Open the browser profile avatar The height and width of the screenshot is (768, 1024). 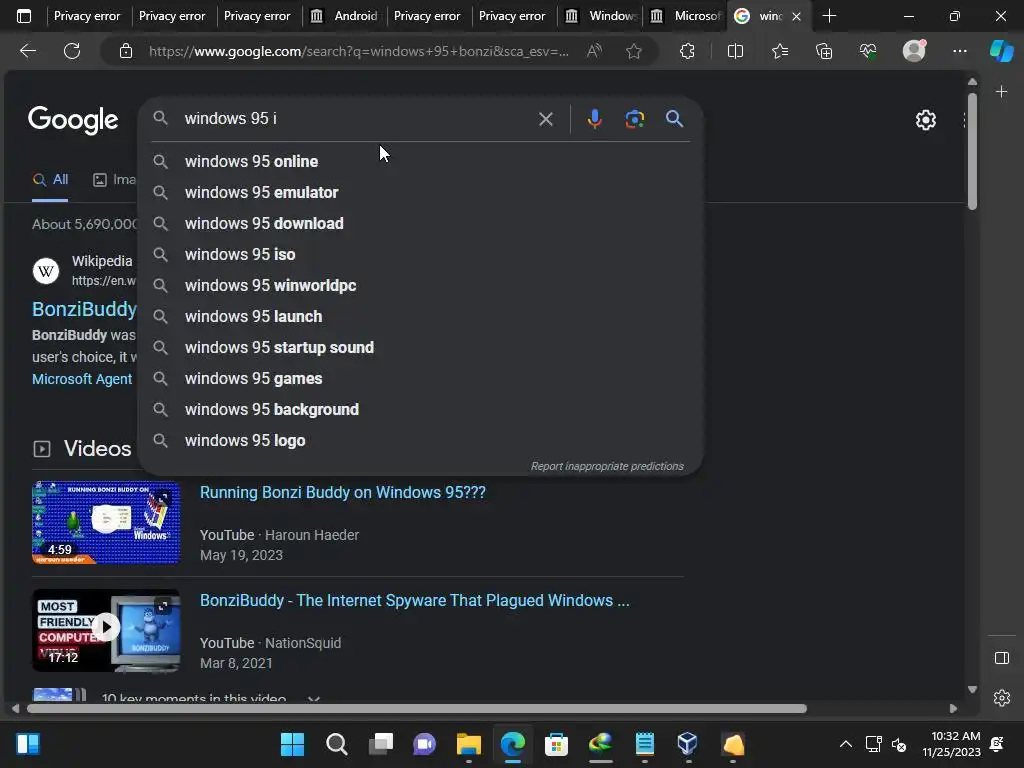coord(914,50)
